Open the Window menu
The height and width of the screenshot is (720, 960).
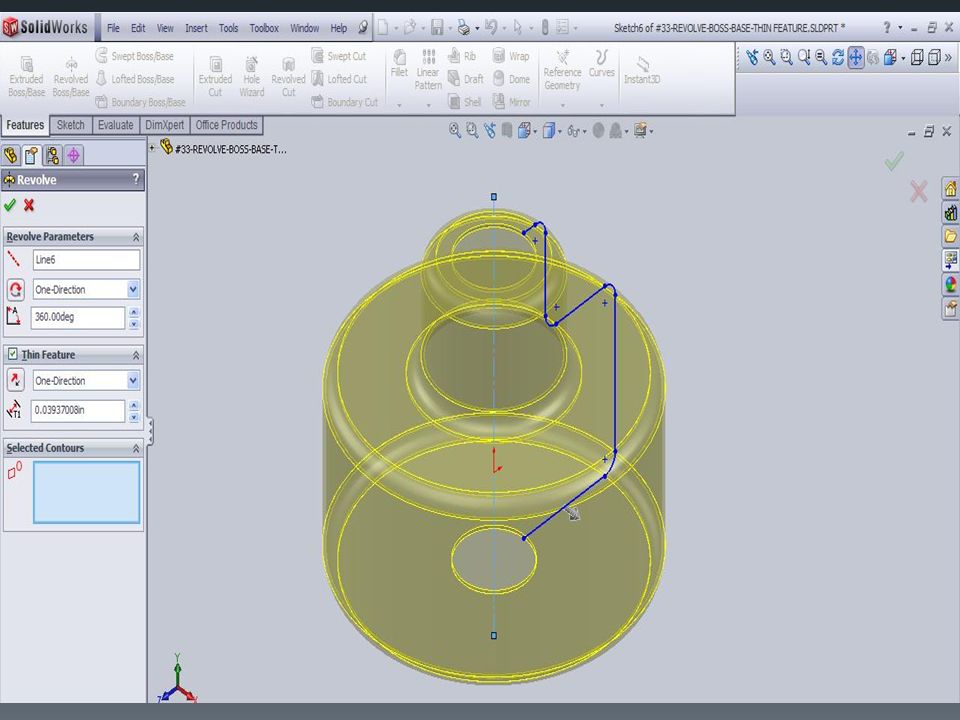tap(304, 28)
